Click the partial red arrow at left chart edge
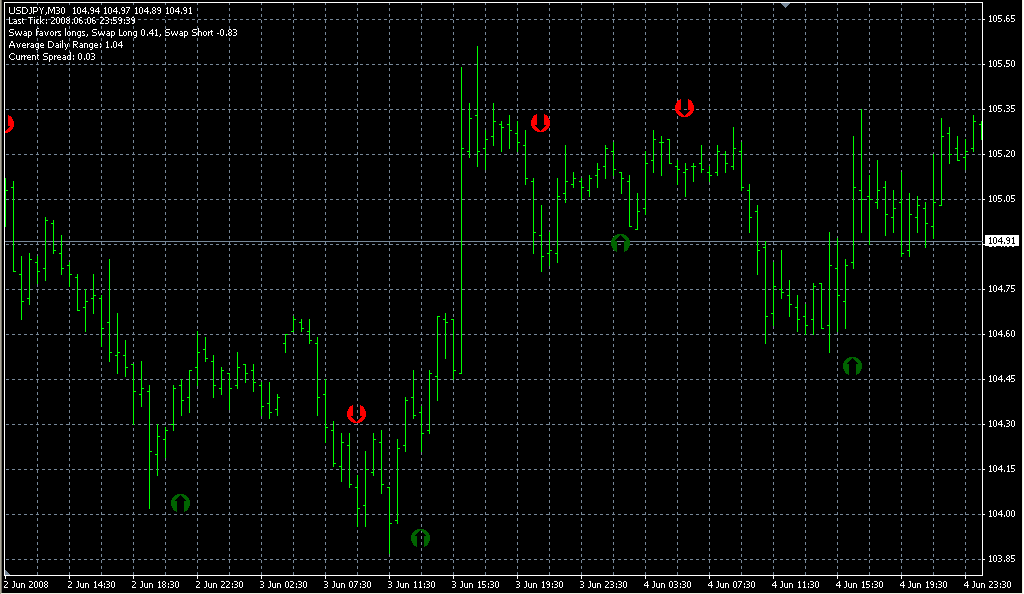The image size is (1024, 594). click(9, 123)
